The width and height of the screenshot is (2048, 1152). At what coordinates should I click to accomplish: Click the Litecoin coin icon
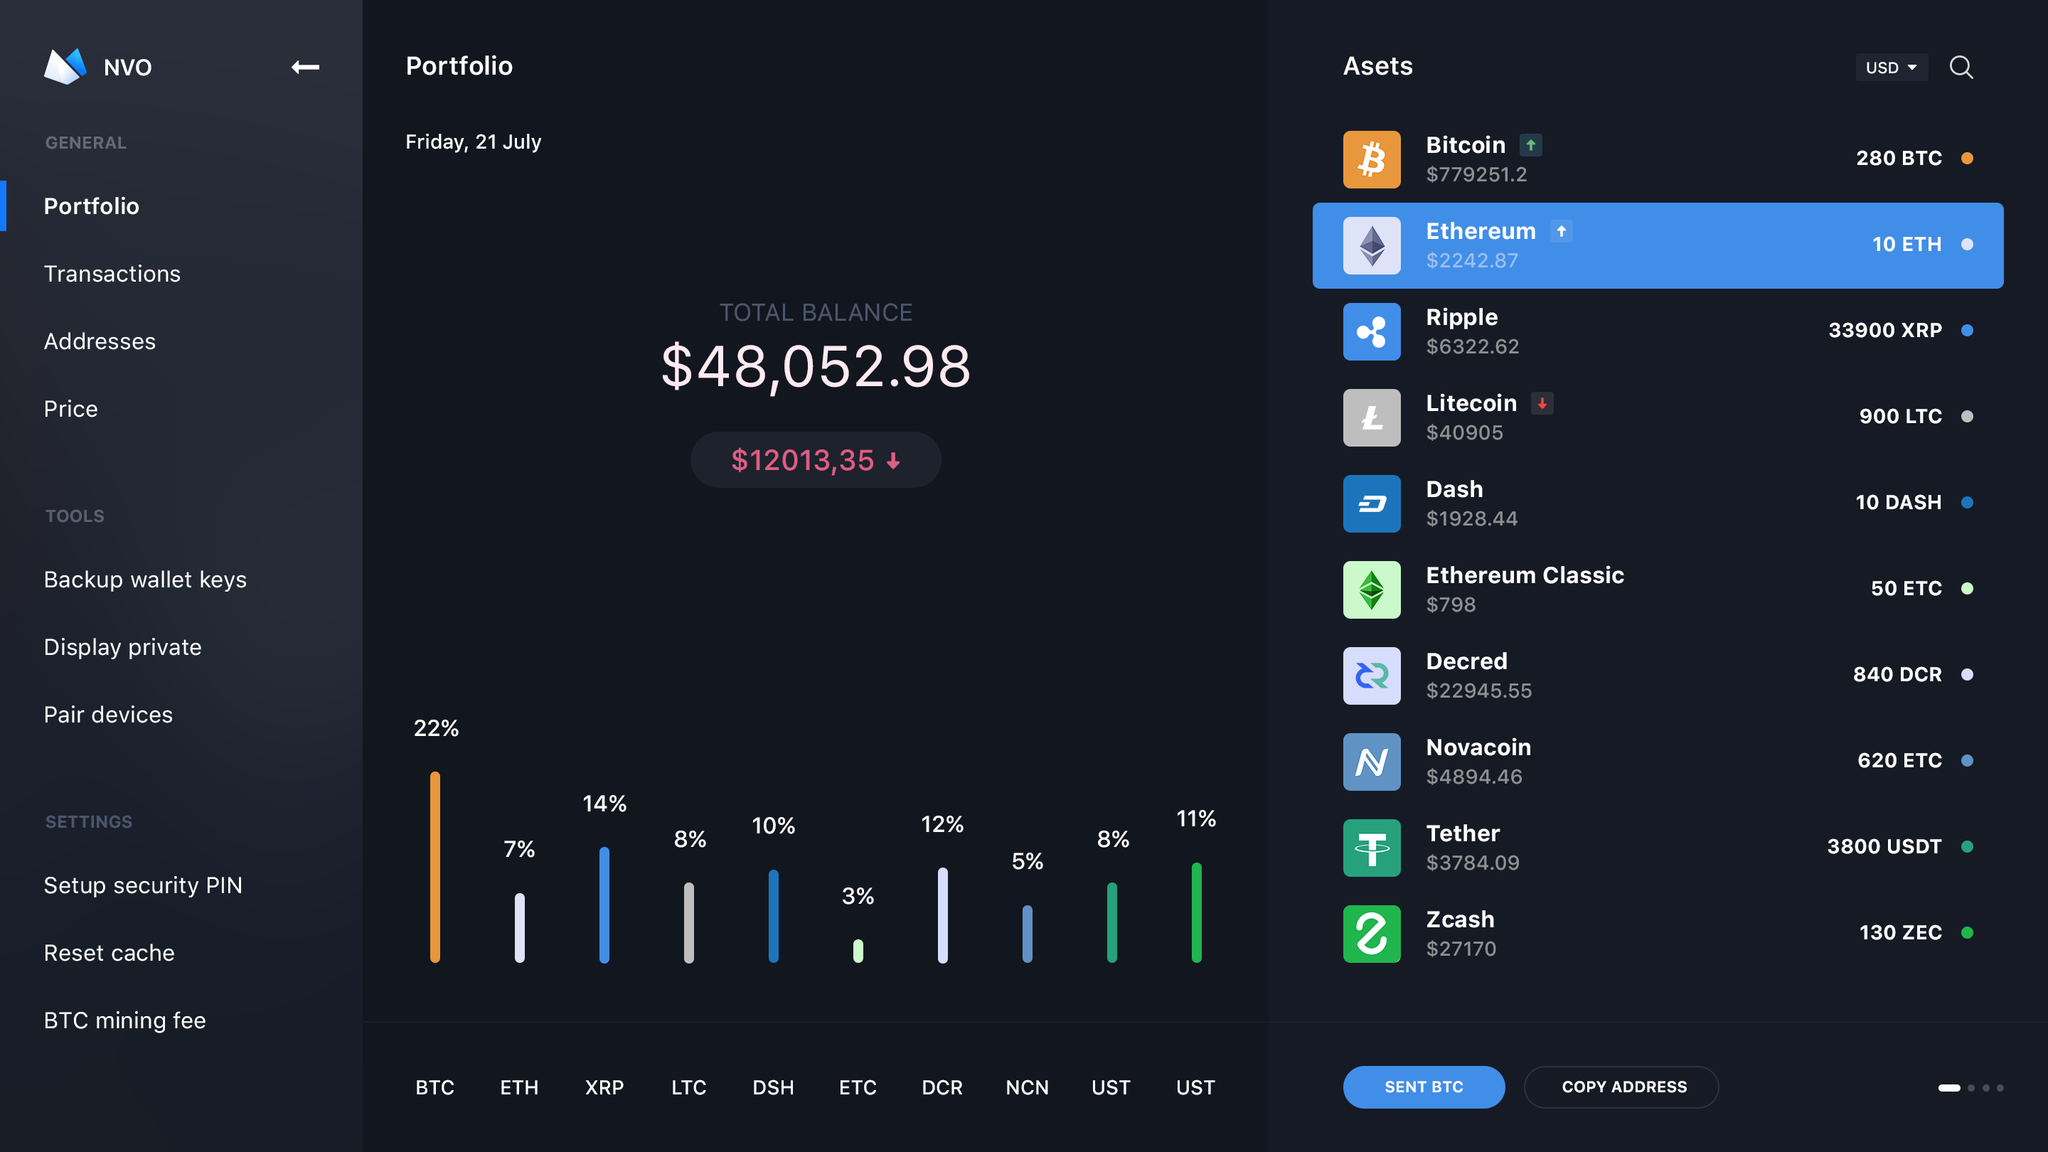point(1372,417)
